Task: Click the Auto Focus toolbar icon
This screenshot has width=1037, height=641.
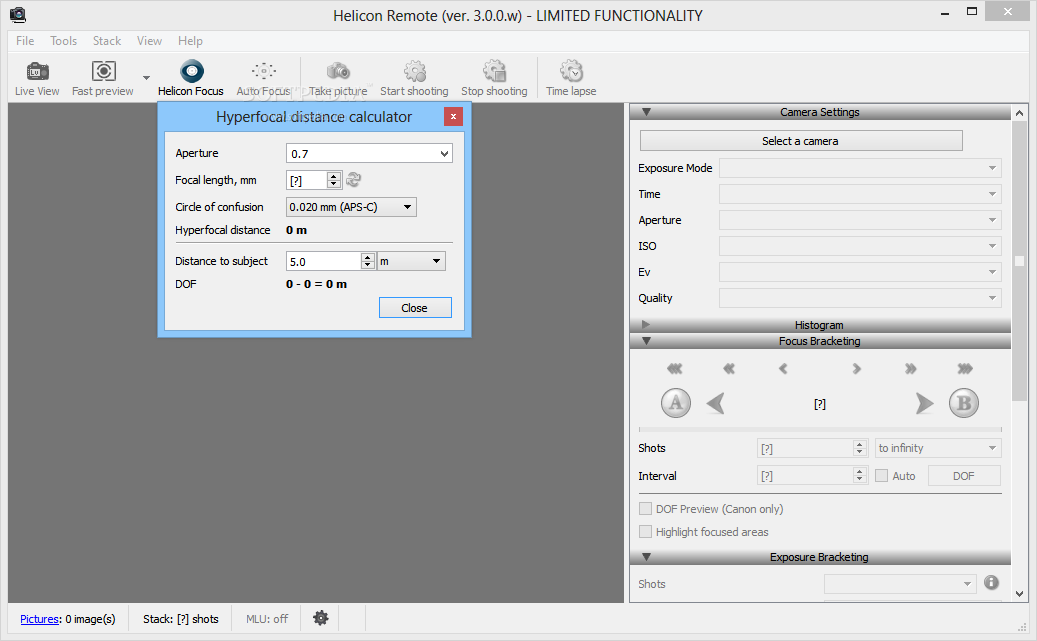Action: click(x=263, y=79)
